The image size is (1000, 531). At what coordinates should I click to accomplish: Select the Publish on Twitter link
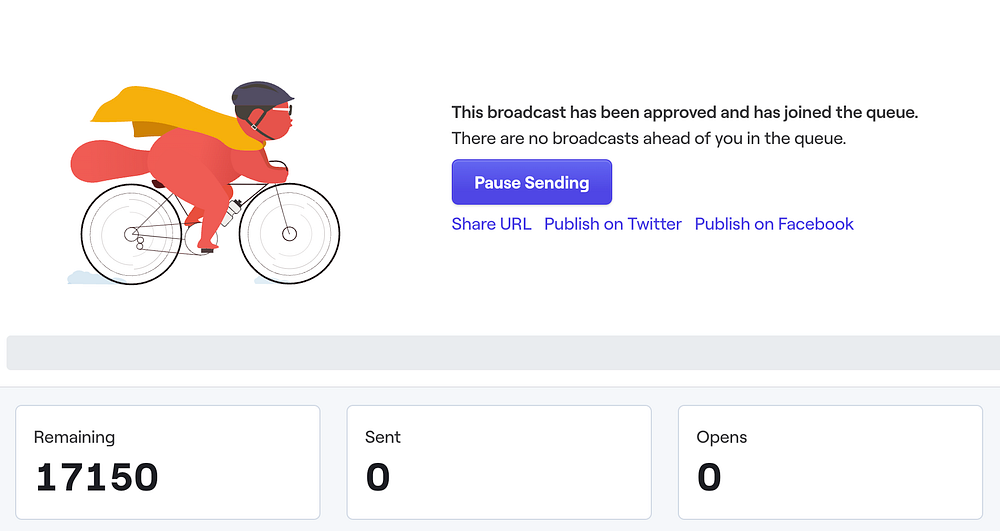tap(612, 224)
